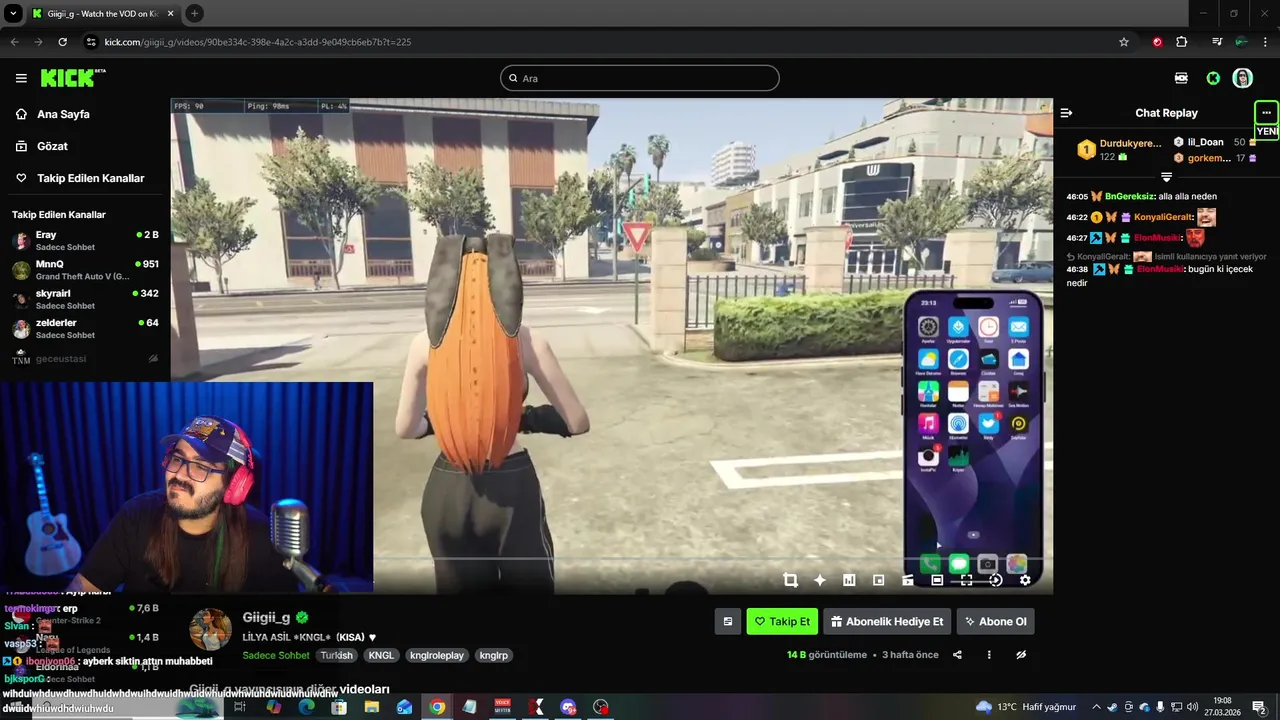The height and width of the screenshot is (720, 1280).
Task: Open the KICKs wallet icon in header
Action: point(1181,78)
